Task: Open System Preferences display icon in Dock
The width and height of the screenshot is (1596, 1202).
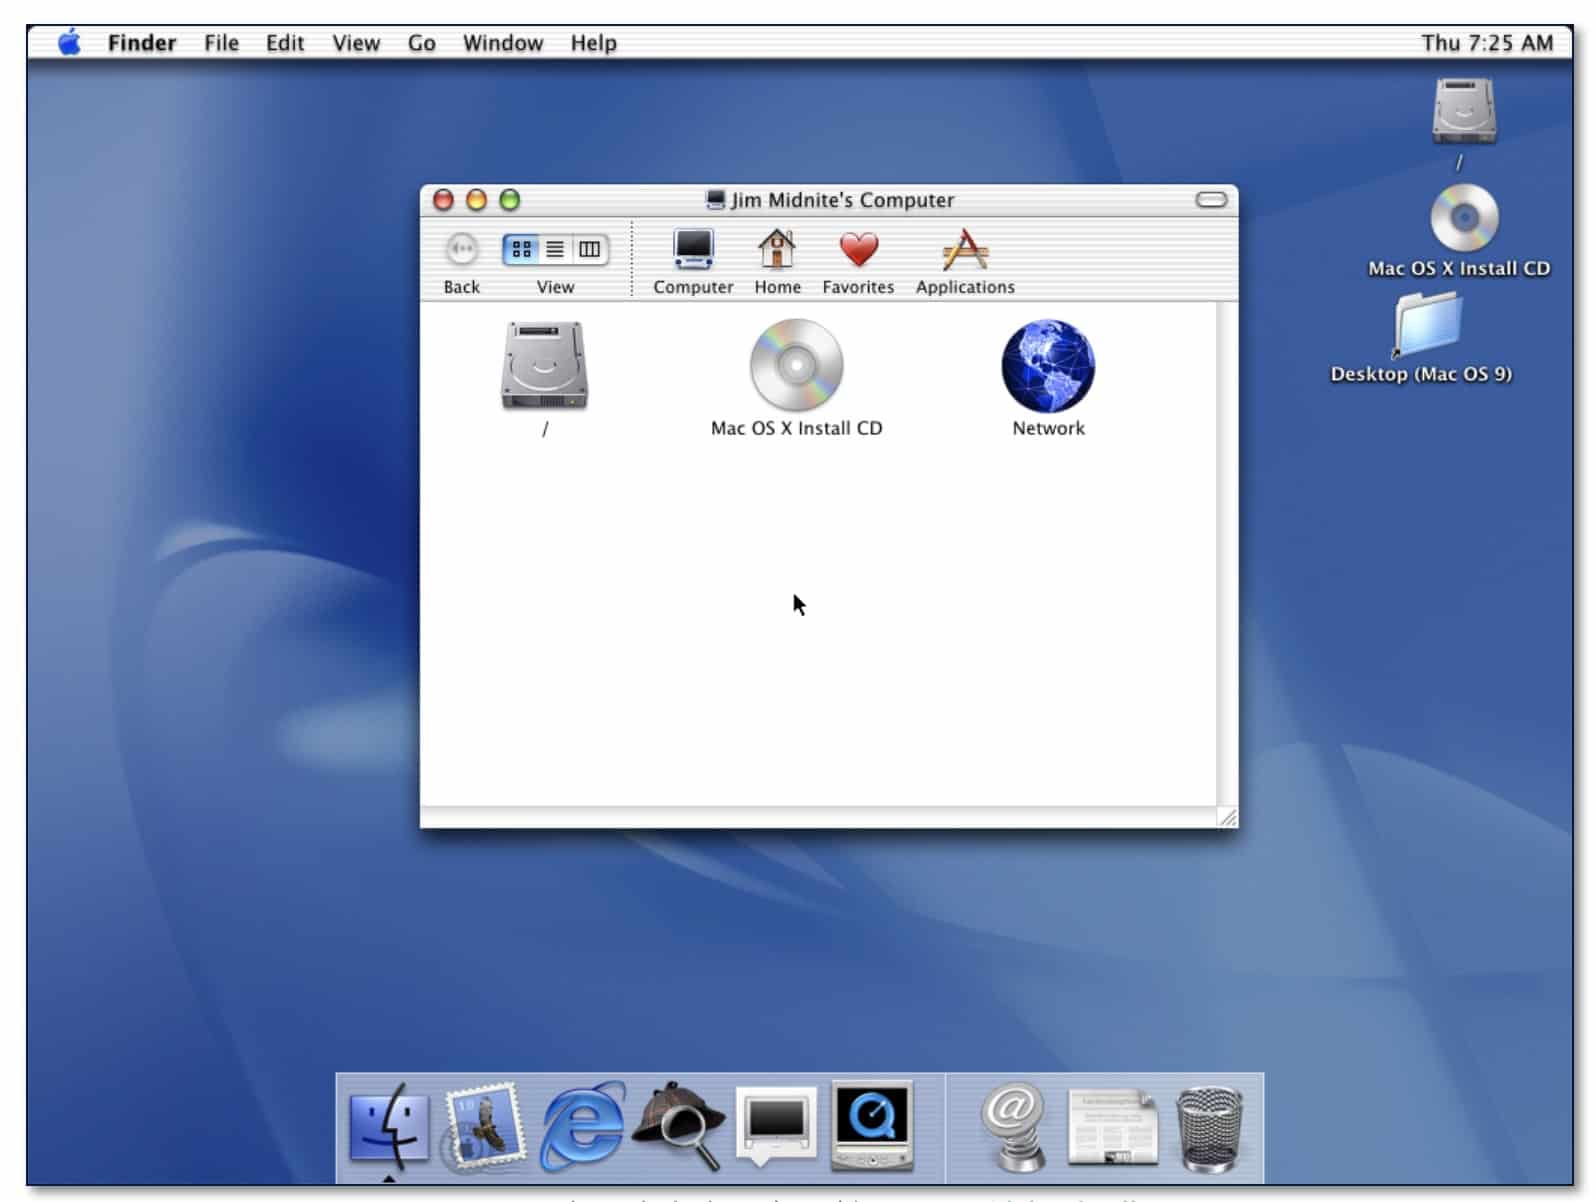Action: tap(776, 1127)
